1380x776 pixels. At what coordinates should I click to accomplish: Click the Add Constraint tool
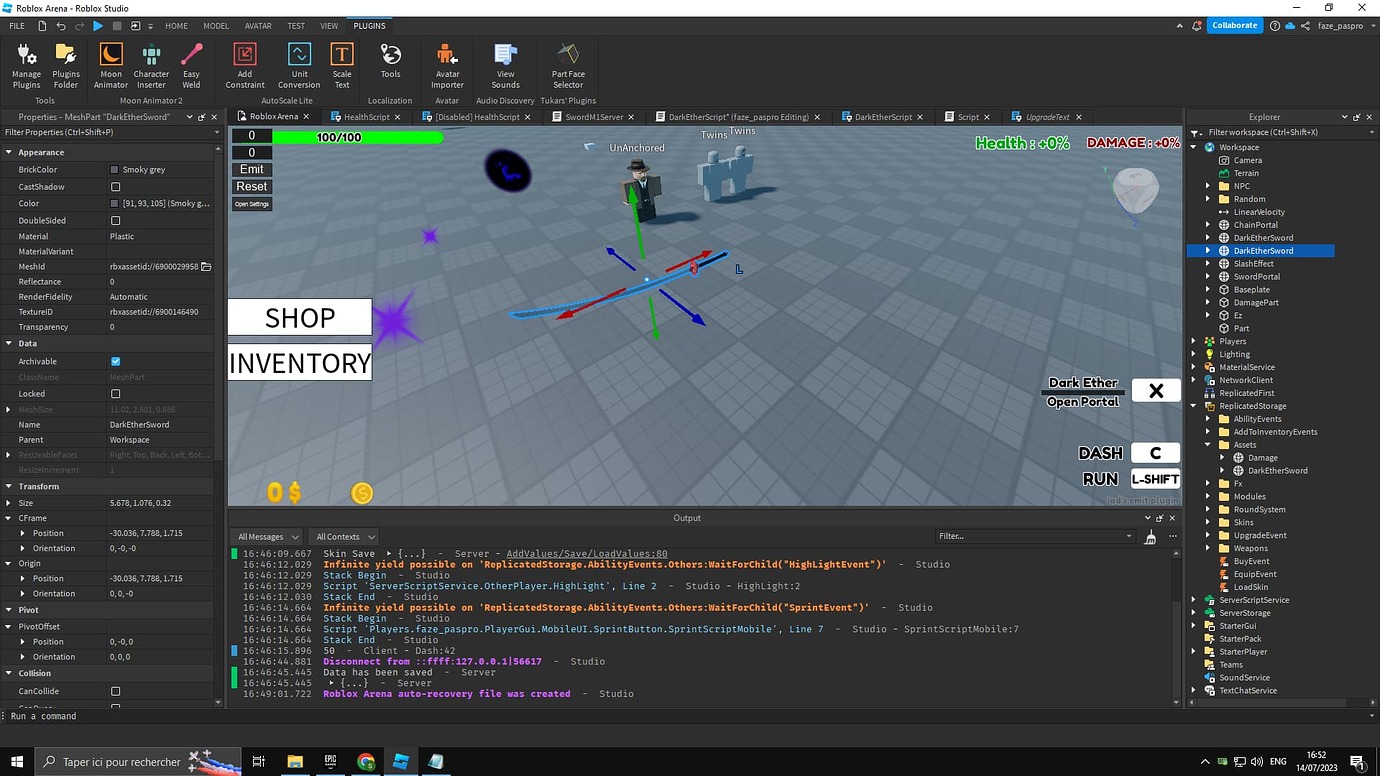point(245,66)
